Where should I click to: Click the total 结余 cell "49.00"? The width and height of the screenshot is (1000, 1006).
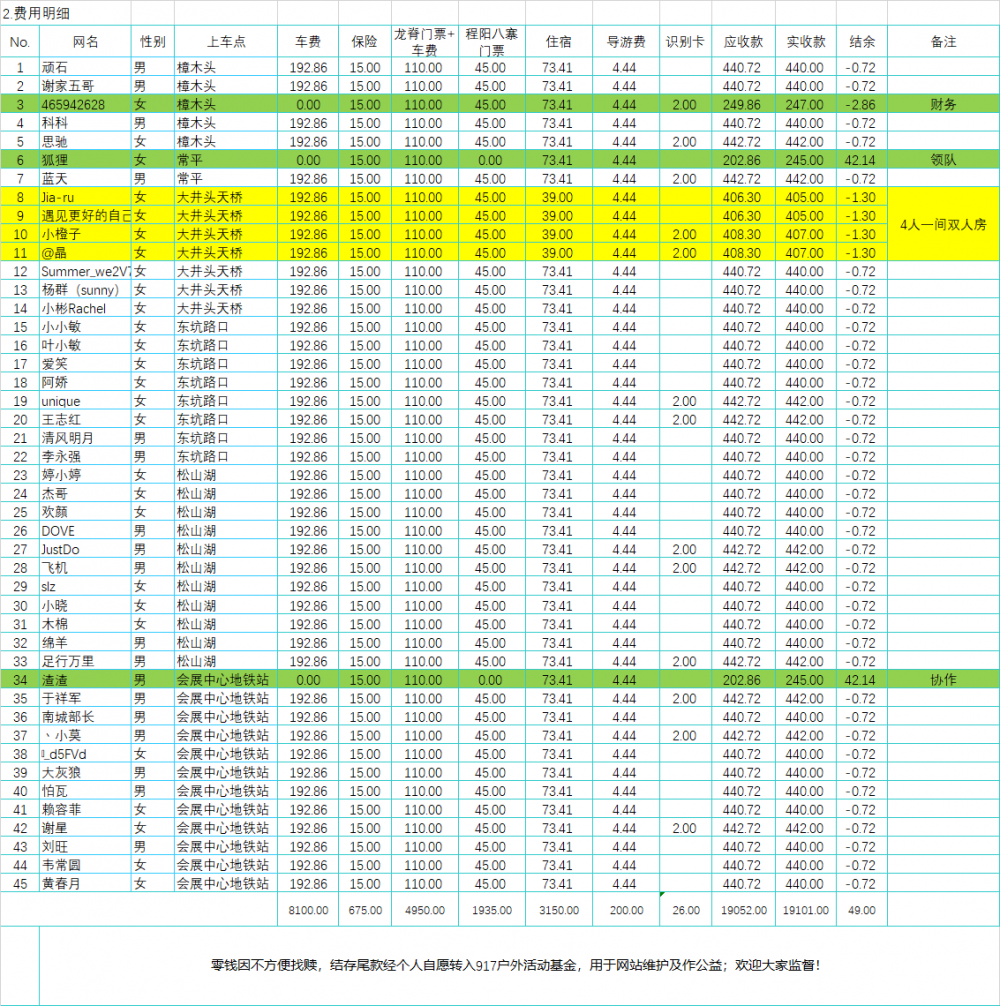point(860,910)
